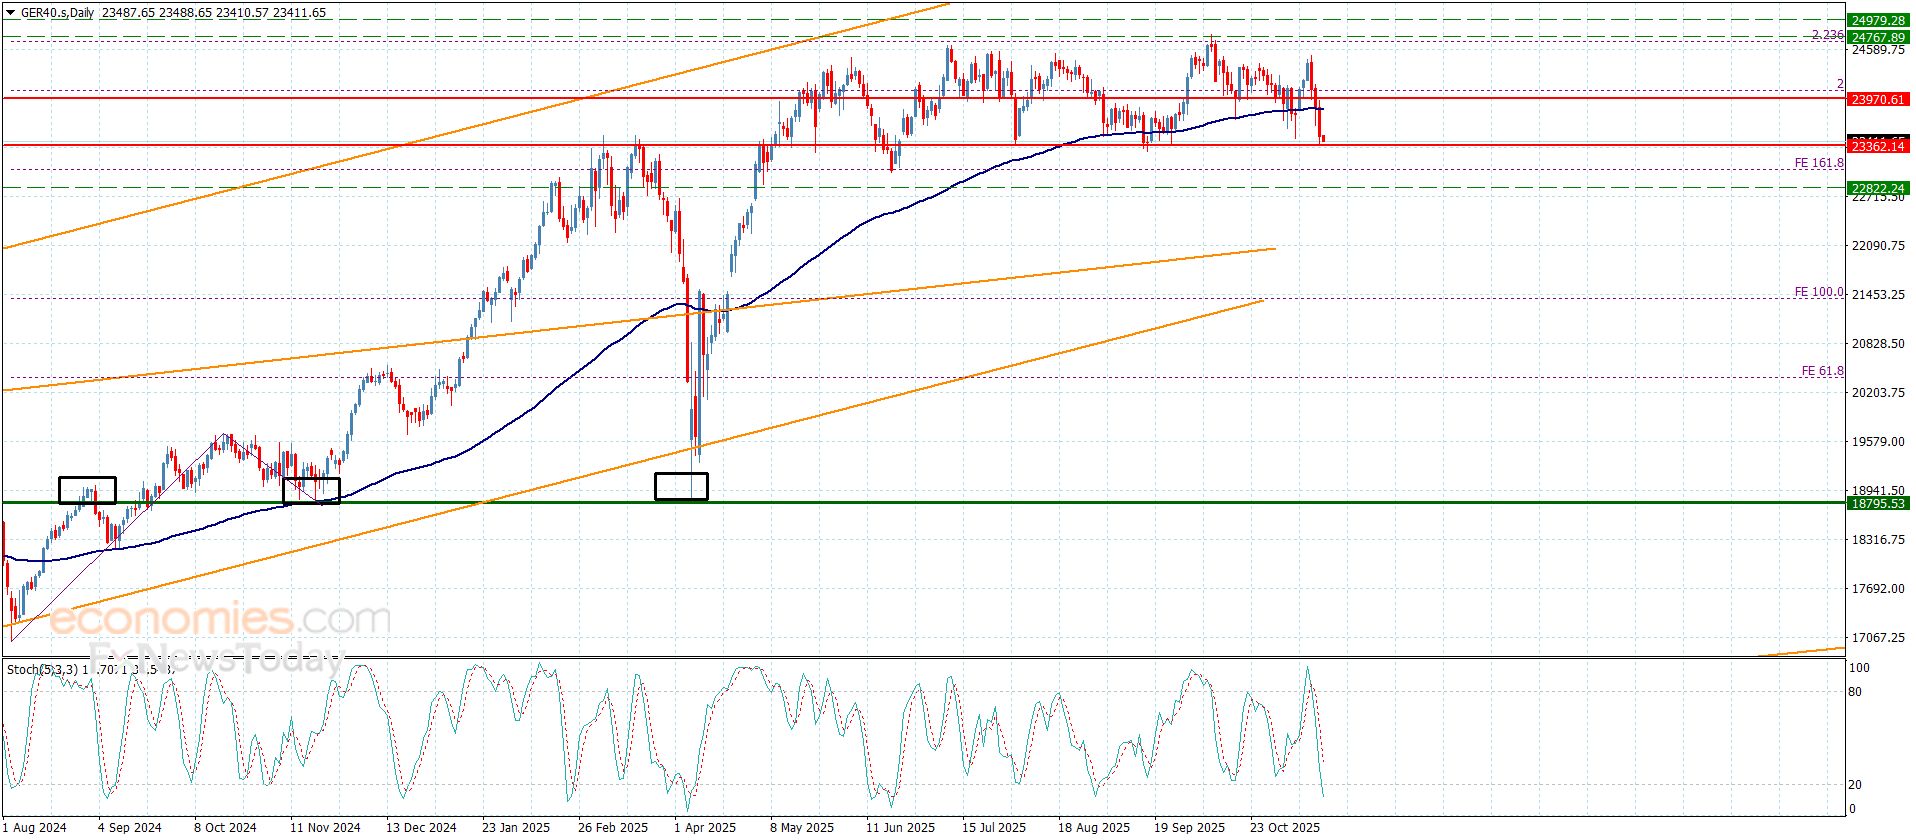Select the FE 100.0 Fibonacci label

1818,292
